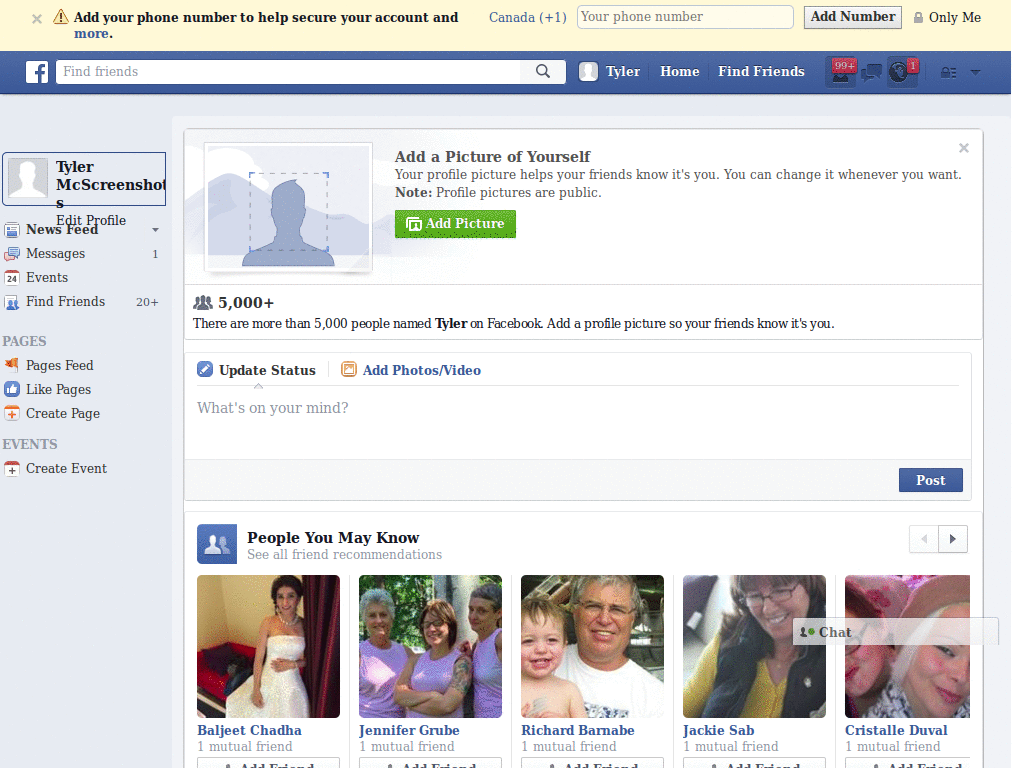
Task: Open the Canada (+1) country code selector
Action: 527,17
